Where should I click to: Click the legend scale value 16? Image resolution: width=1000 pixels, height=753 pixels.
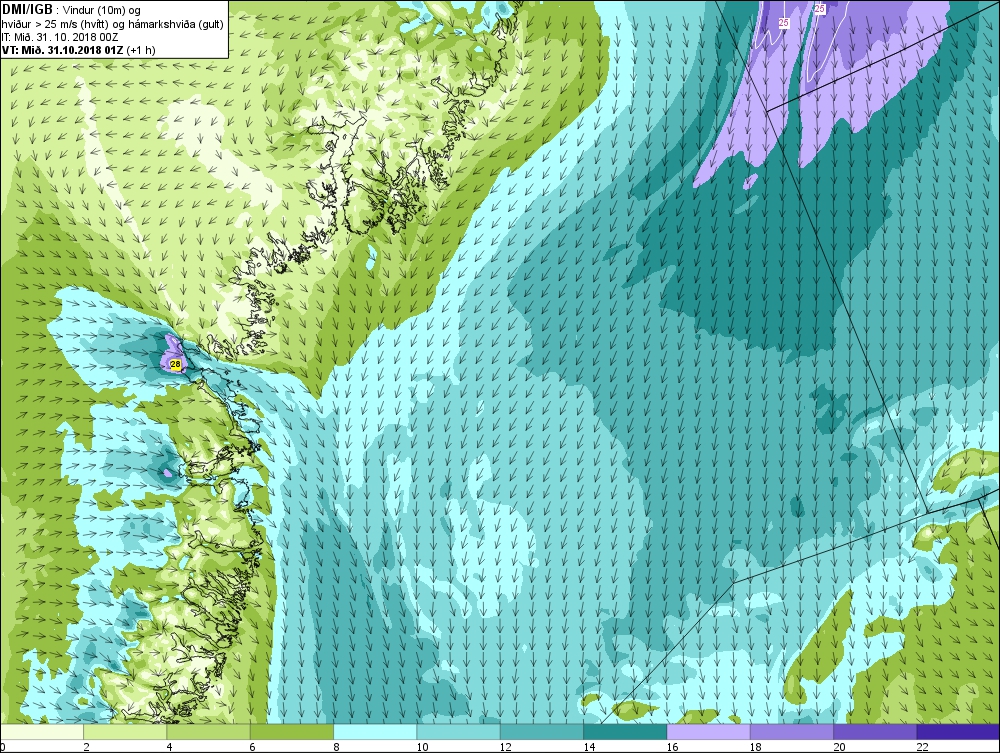672,747
